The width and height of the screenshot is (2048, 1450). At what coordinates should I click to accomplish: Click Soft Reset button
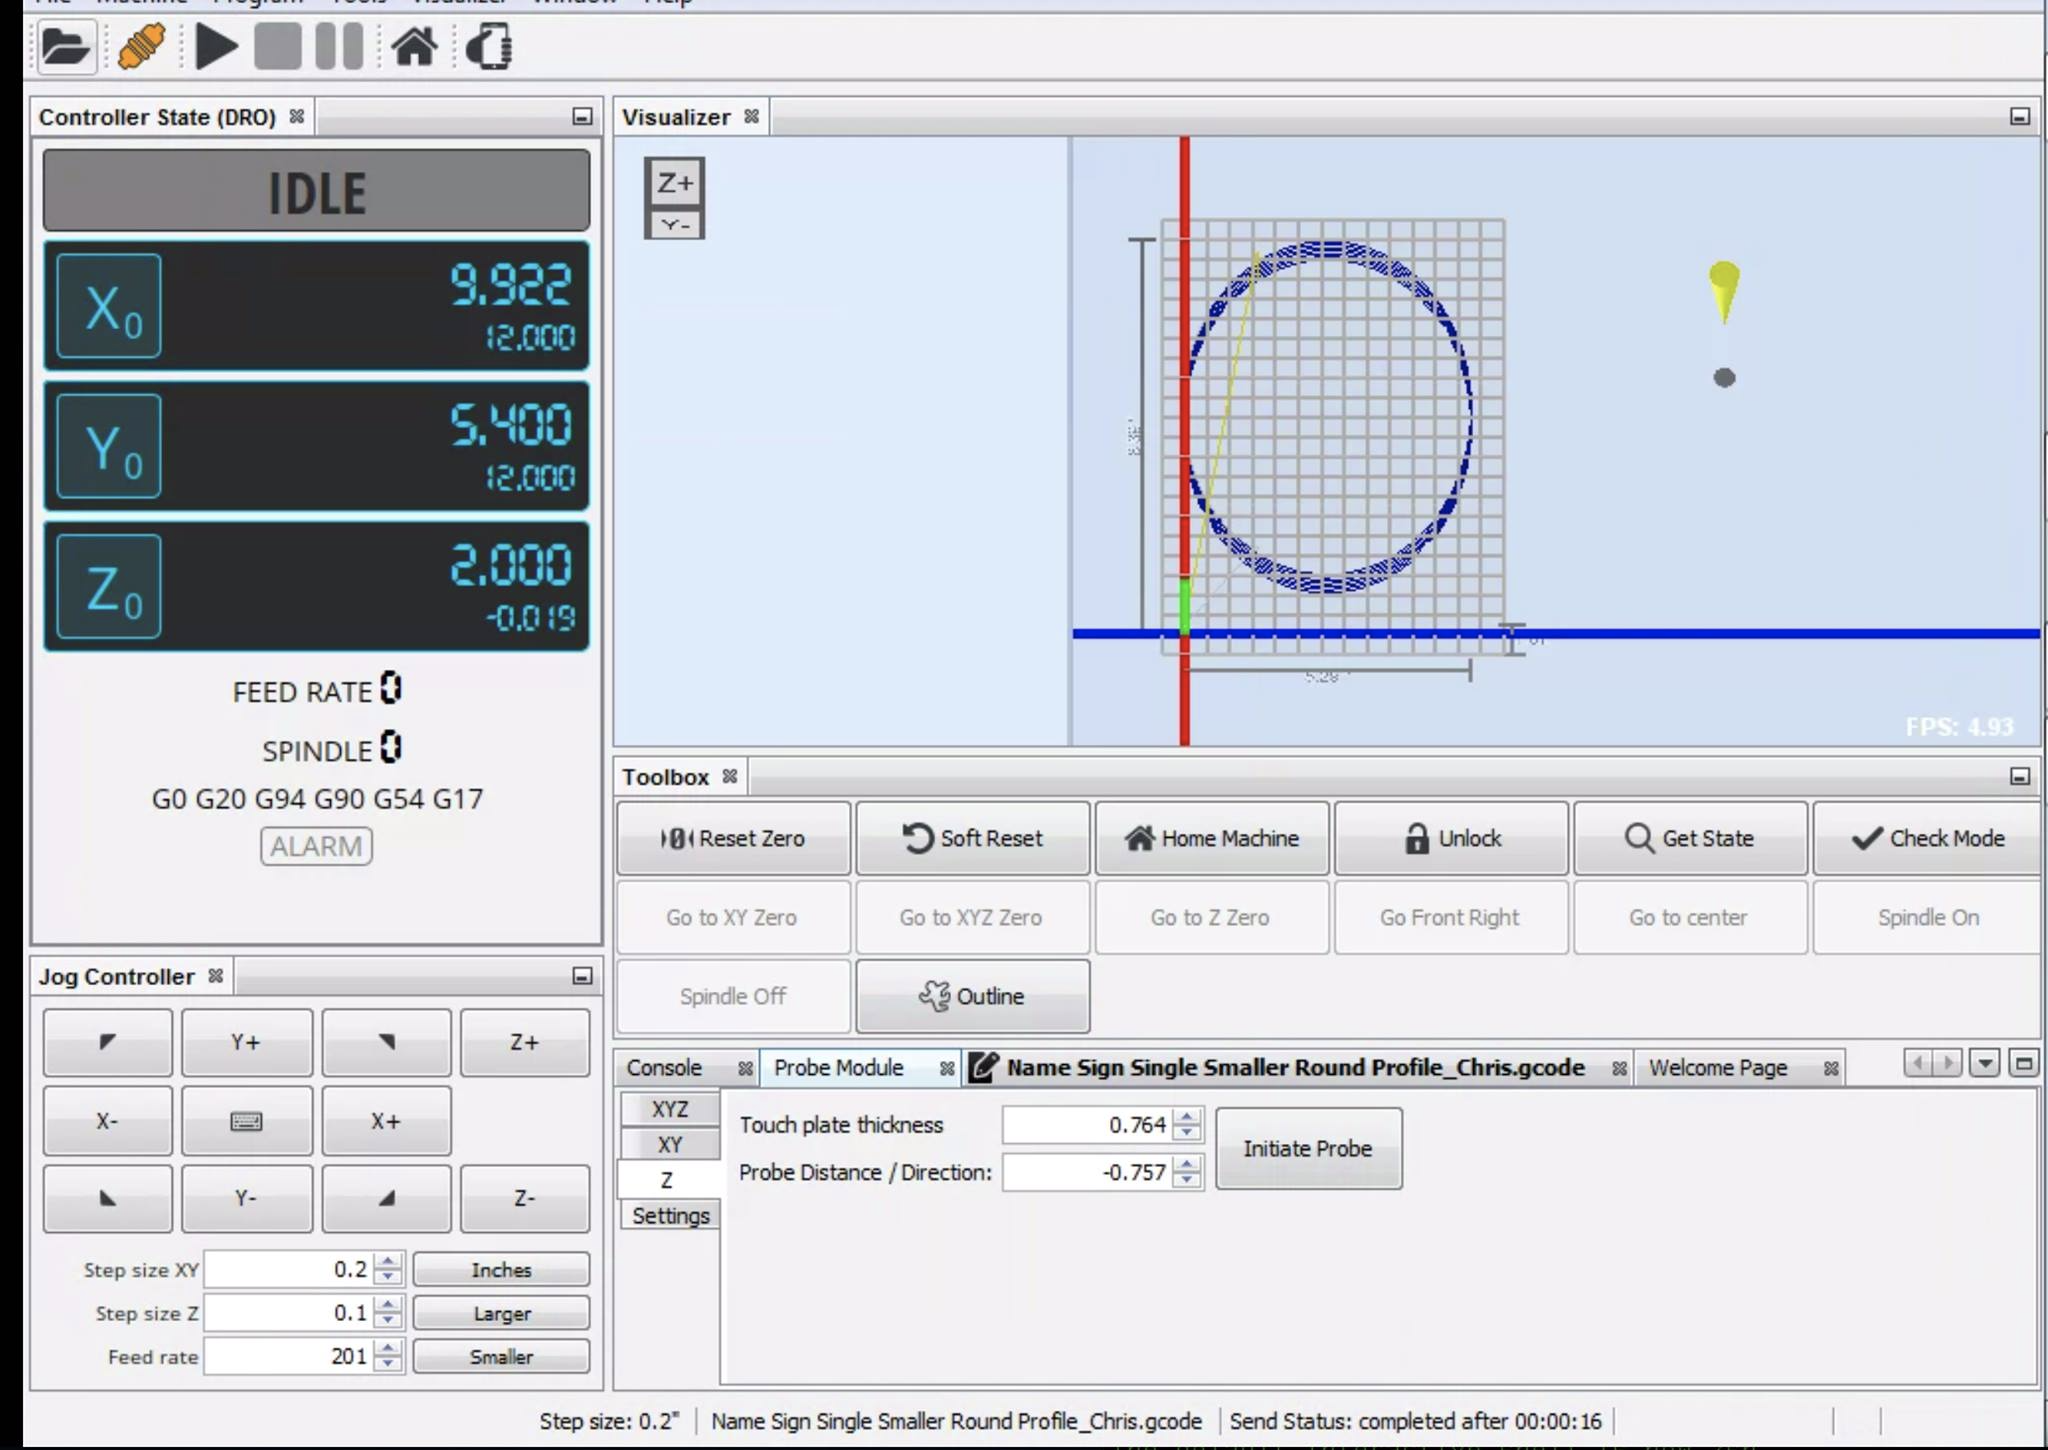coord(972,838)
